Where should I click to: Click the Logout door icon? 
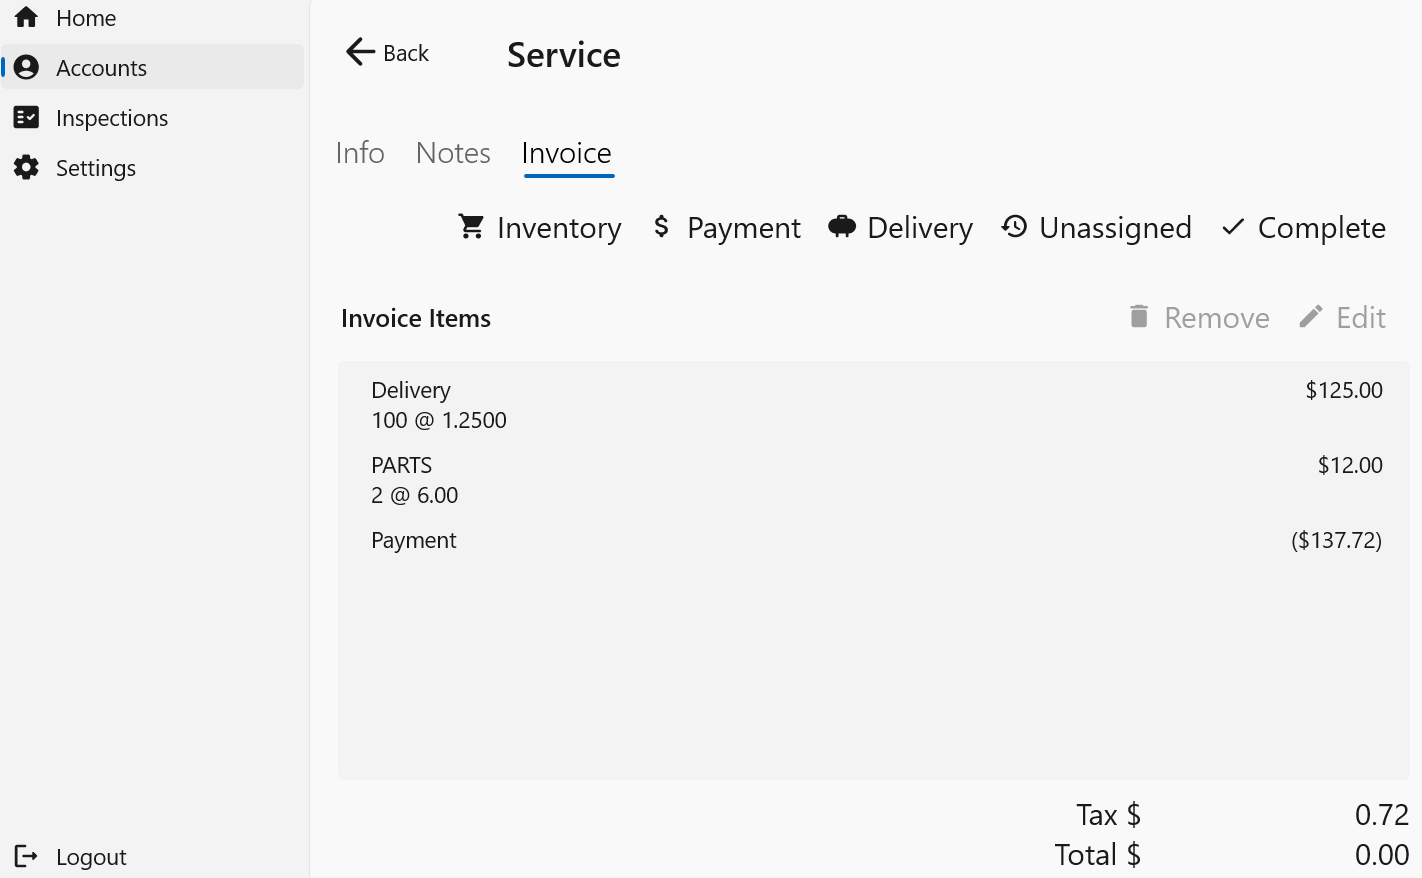pyautogui.click(x=26, y=856)
